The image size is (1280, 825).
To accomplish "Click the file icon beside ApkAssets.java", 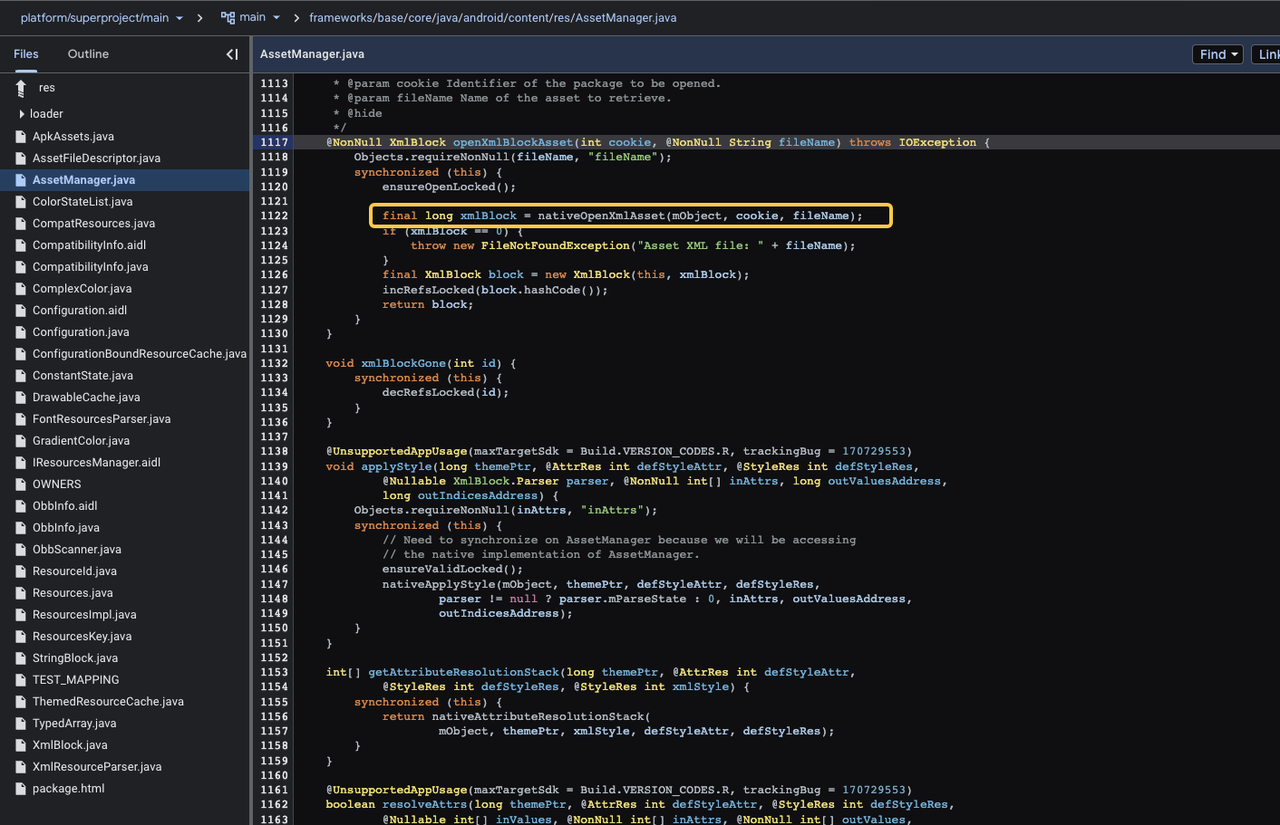I will tap(20, 136).
